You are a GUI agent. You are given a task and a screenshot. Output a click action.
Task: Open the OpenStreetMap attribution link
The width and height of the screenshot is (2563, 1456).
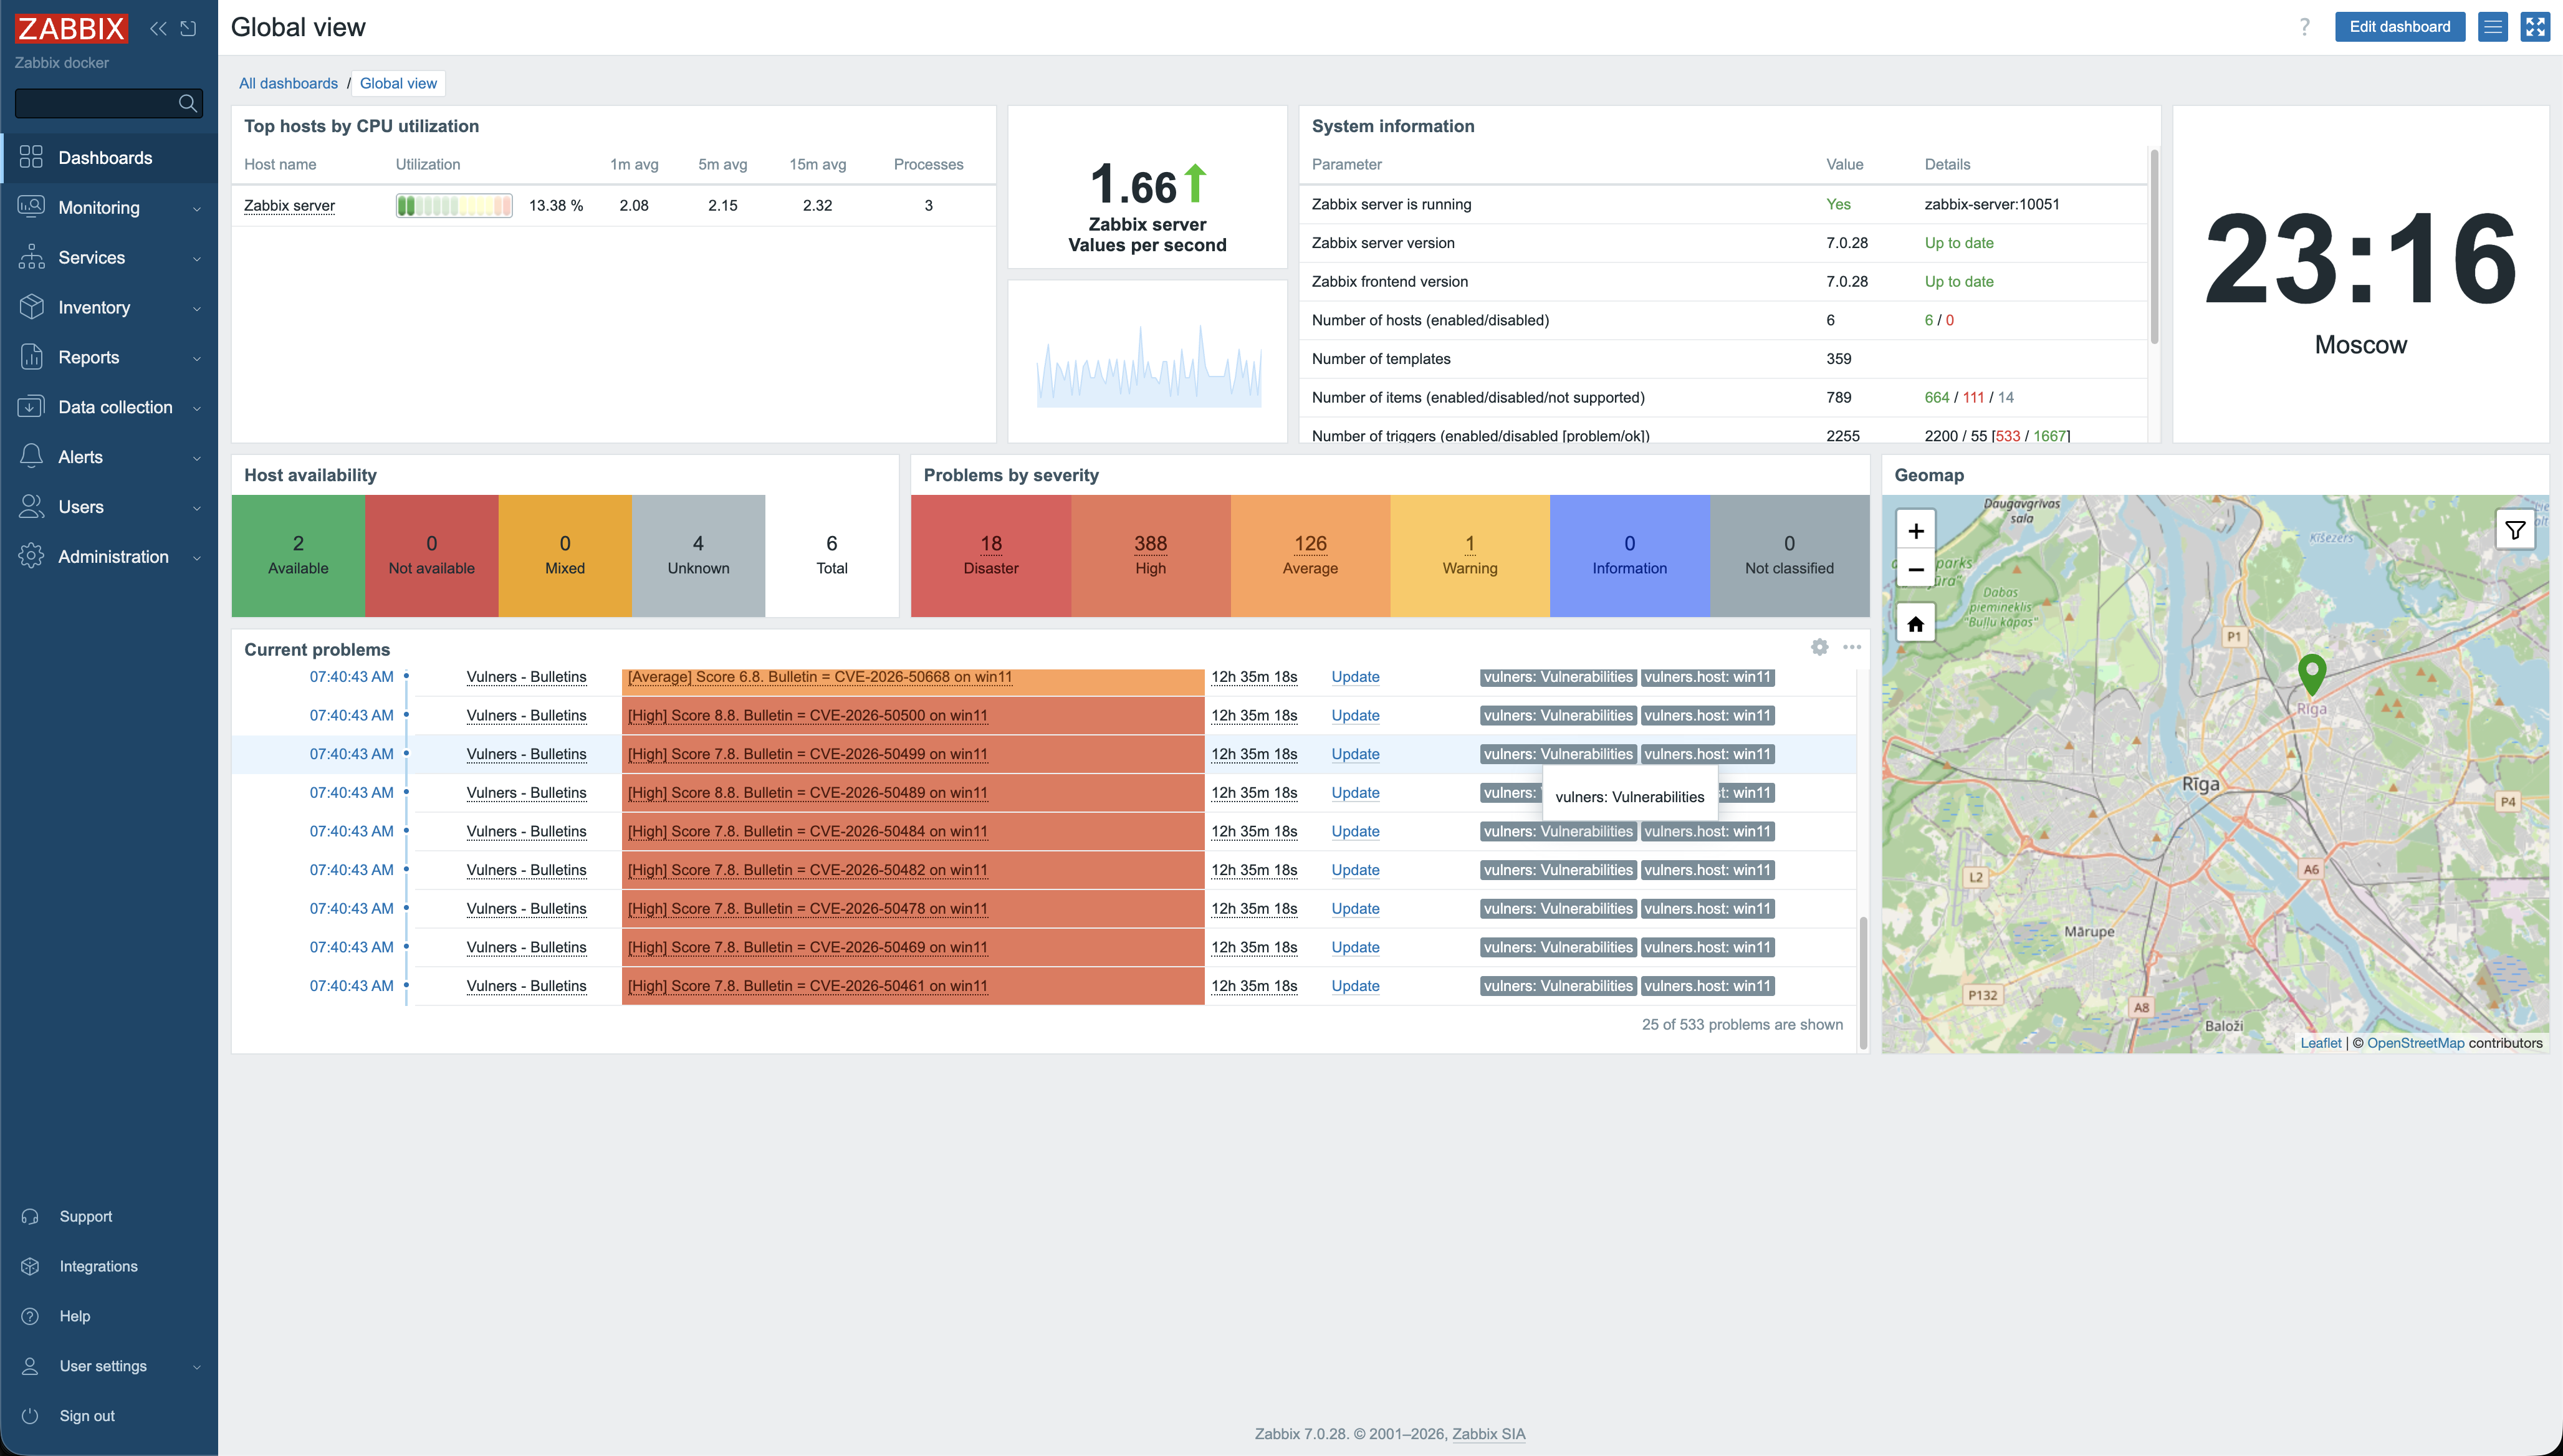click(x=2415, y=1043)
